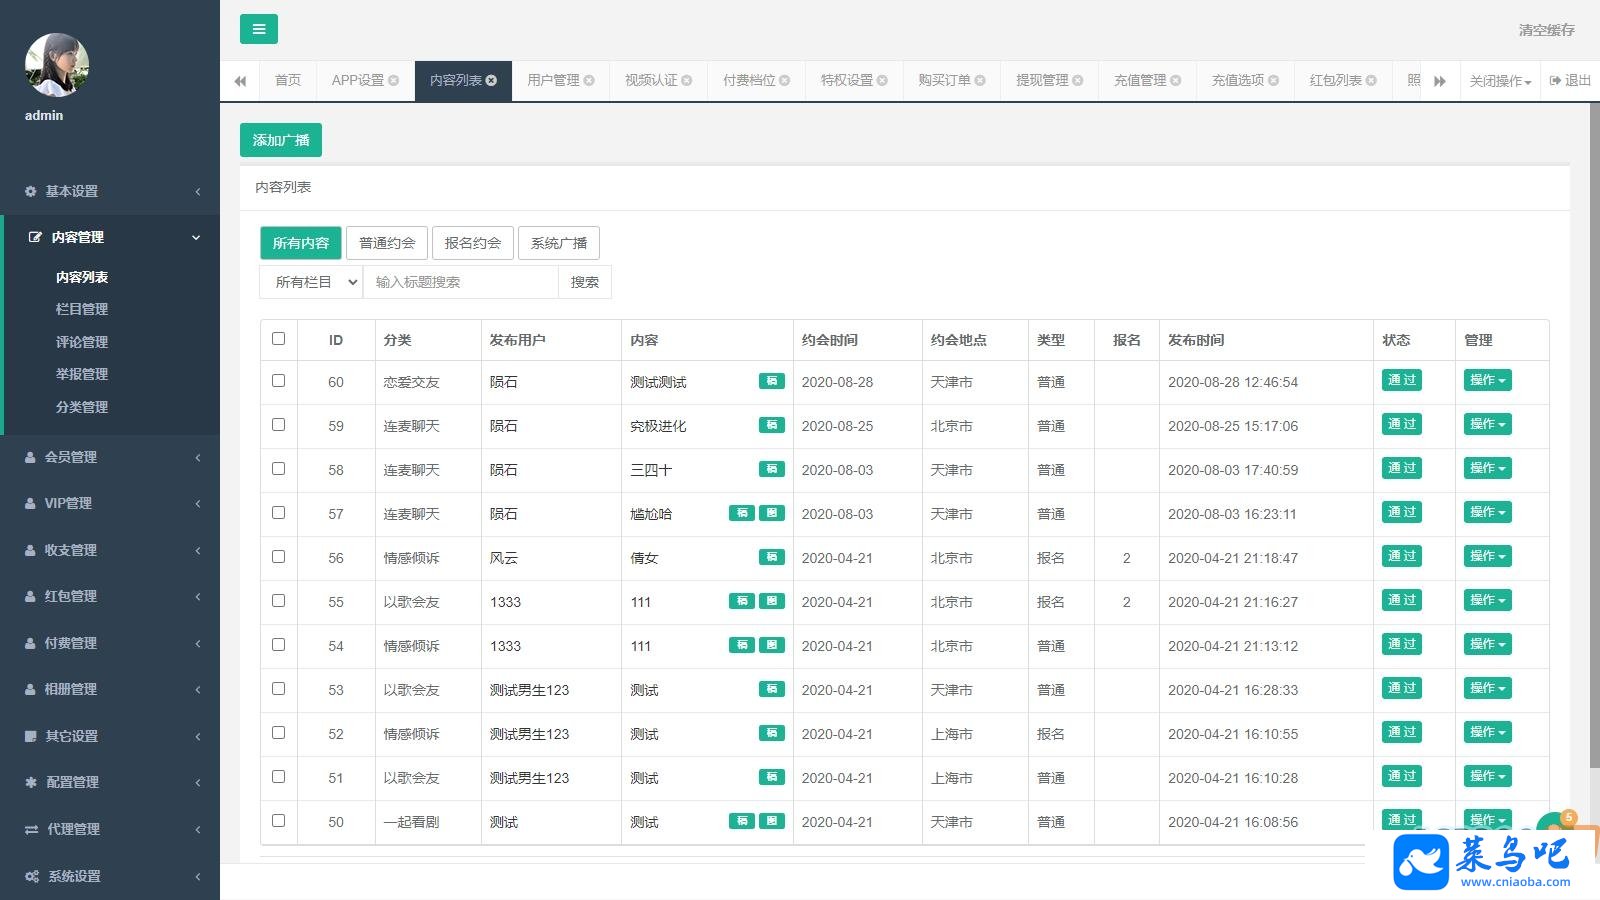The image size is (1600, 900).
Task: Click the 图 badge in row ID 50
Action: pyautogui.click(x=771, y=821)
